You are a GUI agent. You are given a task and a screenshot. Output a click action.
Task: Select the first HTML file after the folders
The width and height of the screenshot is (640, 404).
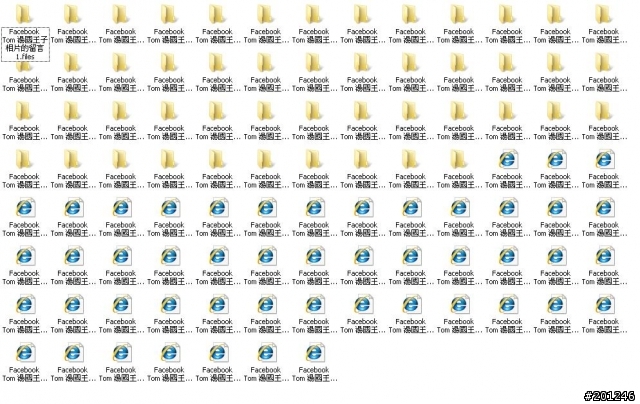point(507,160)
